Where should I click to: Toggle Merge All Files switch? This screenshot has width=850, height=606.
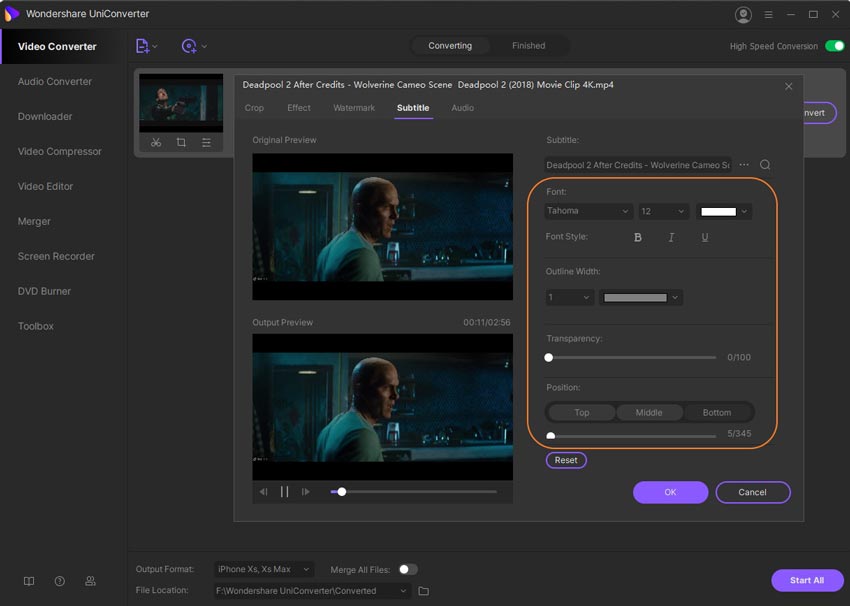pos(408,569)
